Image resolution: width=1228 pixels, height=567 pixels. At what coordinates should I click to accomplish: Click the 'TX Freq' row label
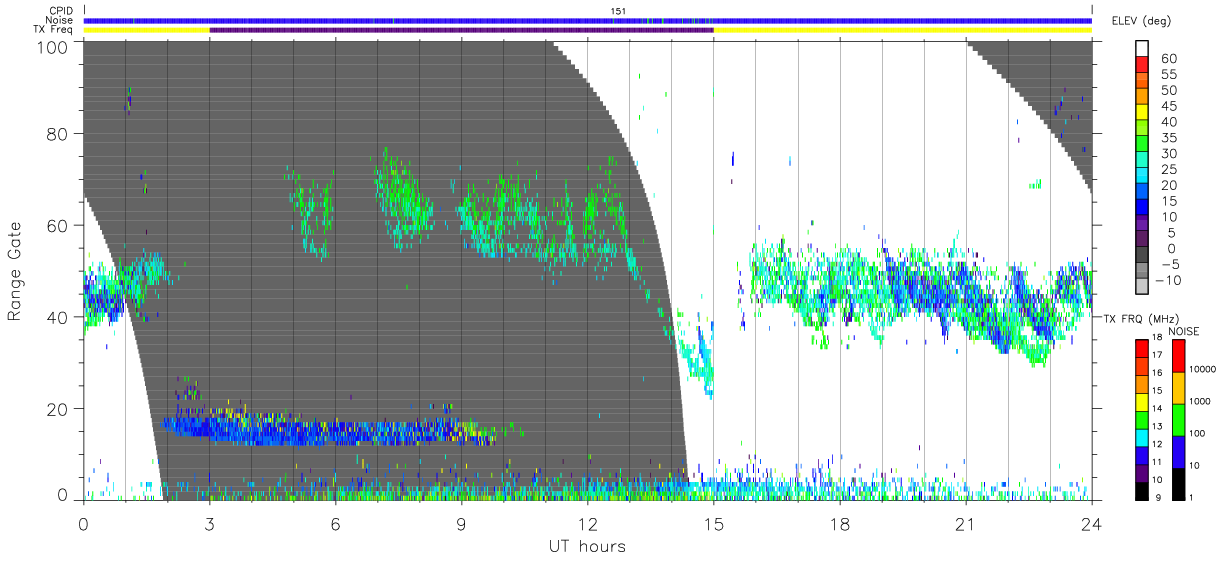54,30
